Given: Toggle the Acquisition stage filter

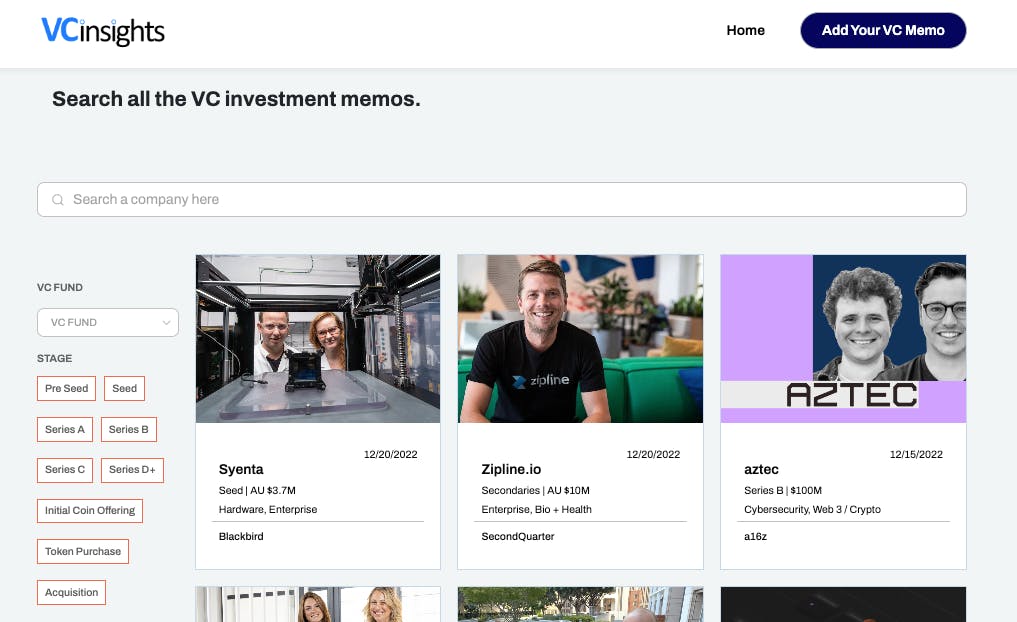Looking at the screenshot, I should tap(71, 592).
